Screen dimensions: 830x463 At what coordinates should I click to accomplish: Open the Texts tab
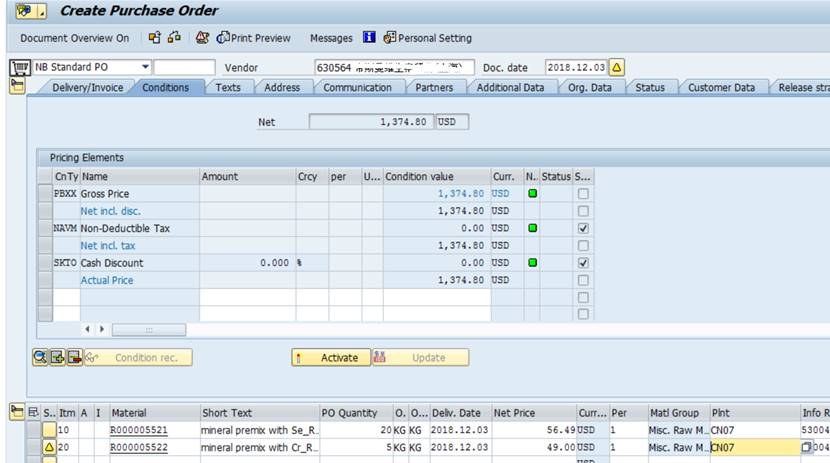(228, 87)
